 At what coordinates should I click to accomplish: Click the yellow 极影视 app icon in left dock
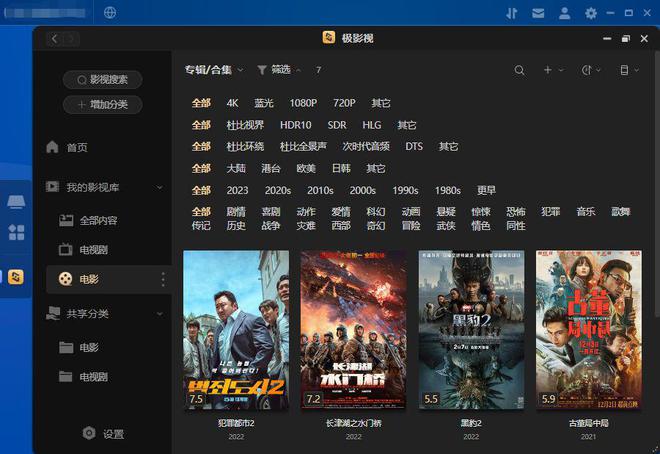tap(16, 277)
